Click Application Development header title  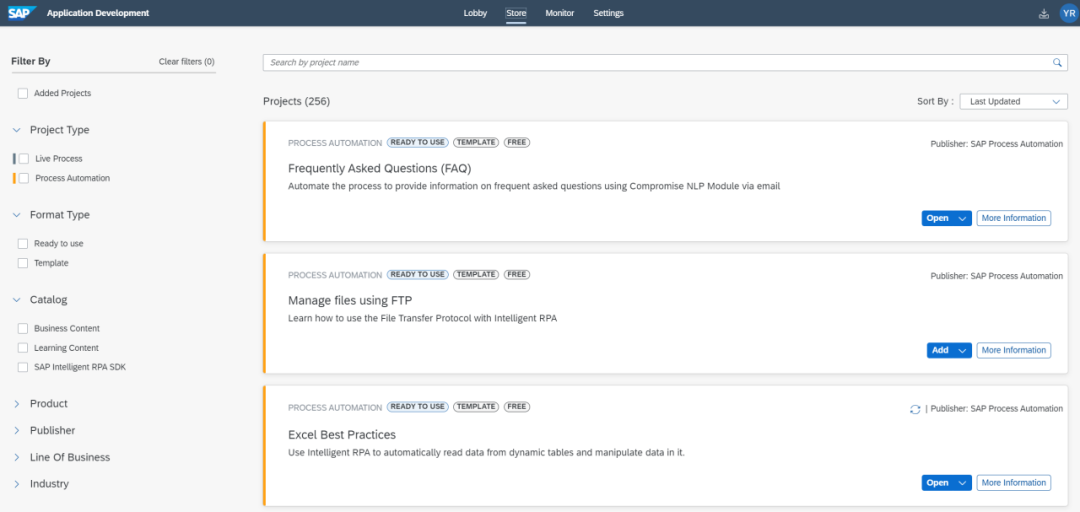pos(98,13)
